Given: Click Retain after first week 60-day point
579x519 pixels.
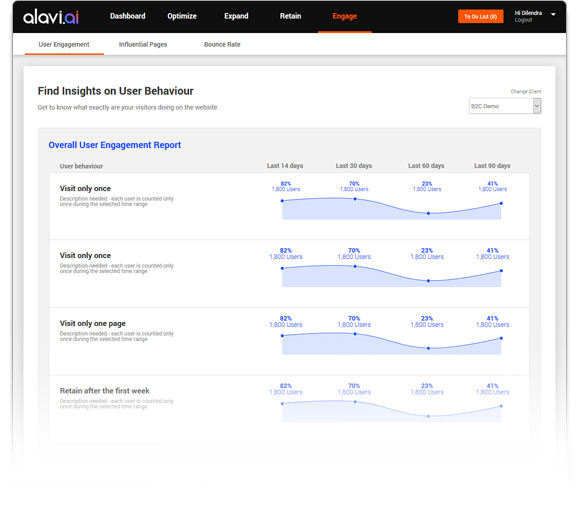Looking at the screenshot, I should click(428, 416).
